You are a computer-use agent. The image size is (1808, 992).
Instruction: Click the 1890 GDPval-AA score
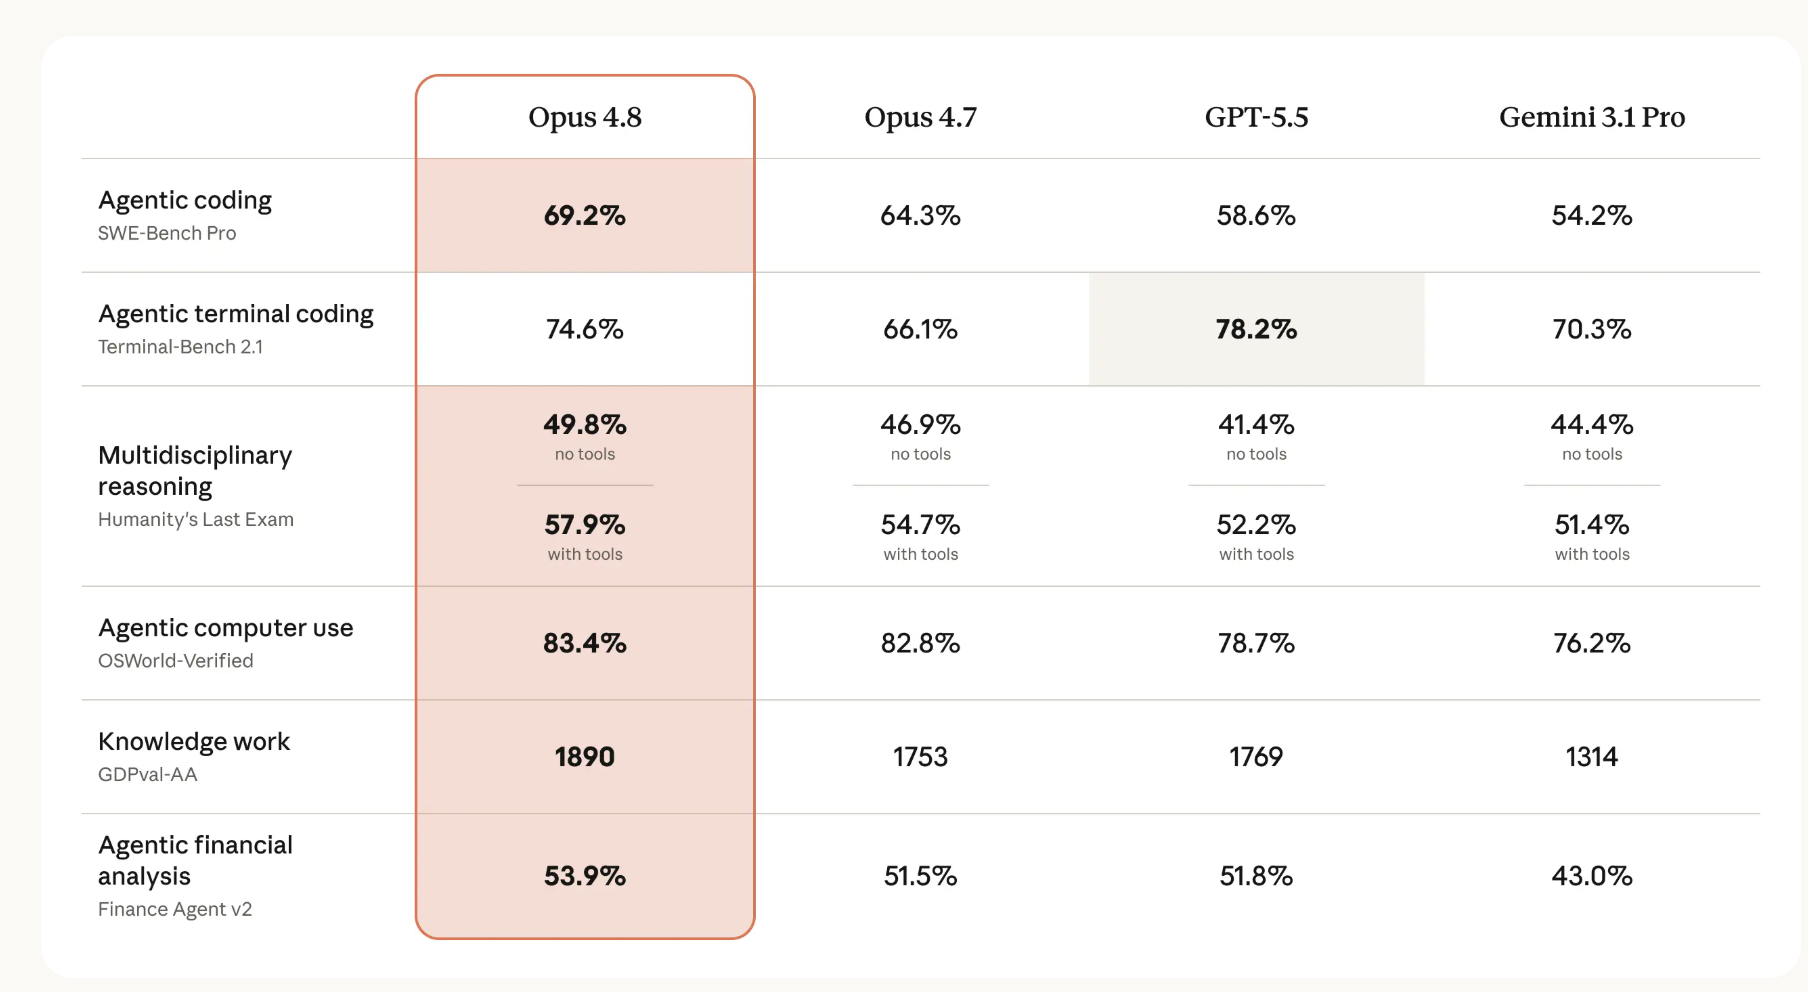click(x=585, y=757)
